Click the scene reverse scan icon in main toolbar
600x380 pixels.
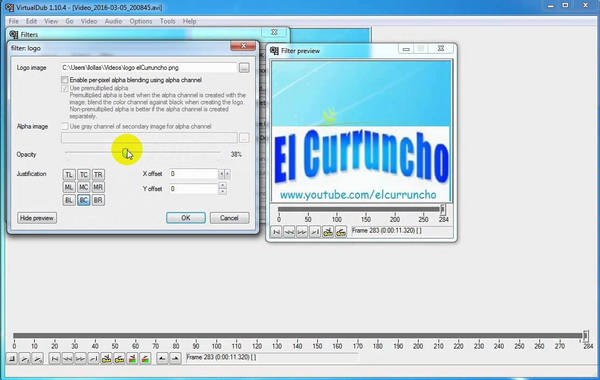point(132,359)
